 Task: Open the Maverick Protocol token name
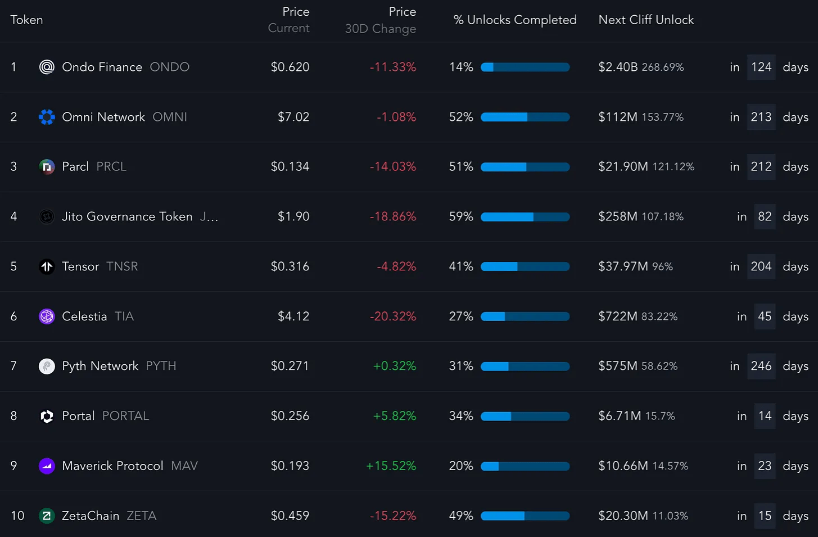[113, 466]
